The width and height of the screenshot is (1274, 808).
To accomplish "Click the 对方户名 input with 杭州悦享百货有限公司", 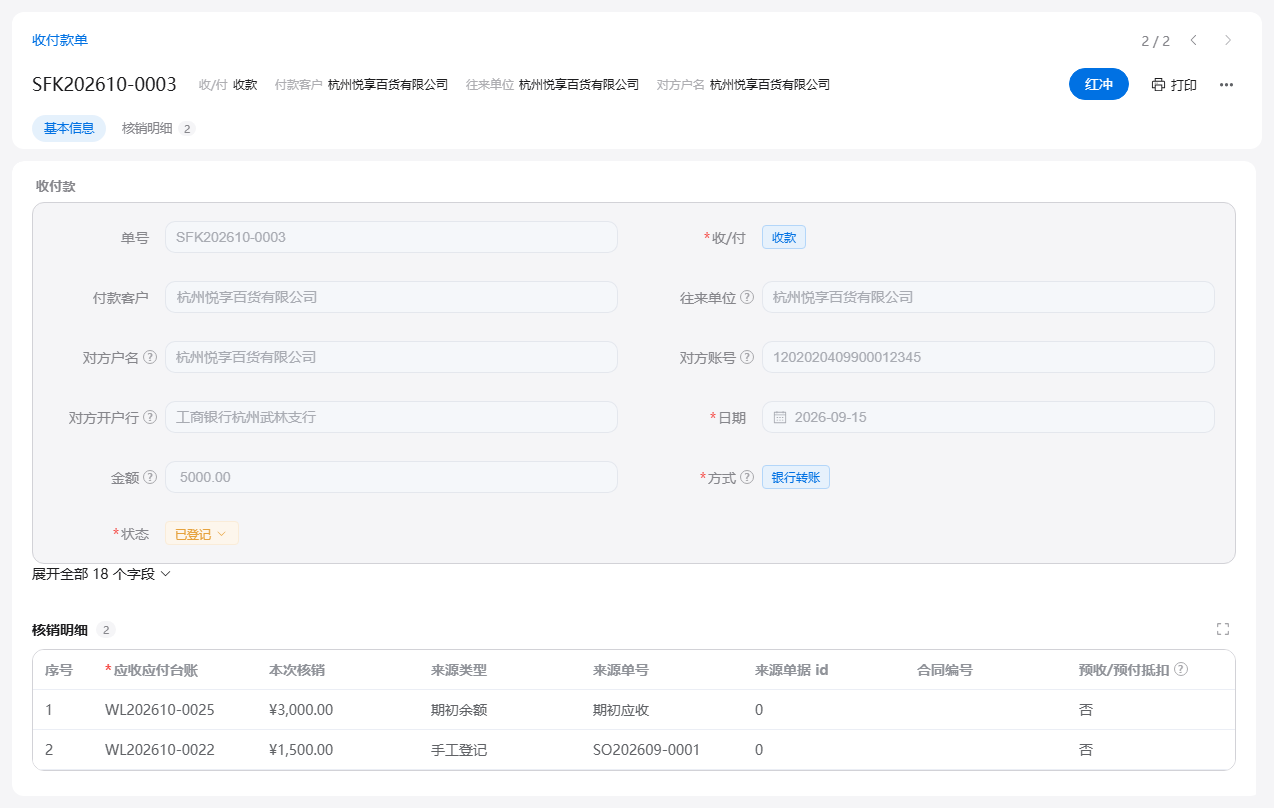I will (391, 357).
